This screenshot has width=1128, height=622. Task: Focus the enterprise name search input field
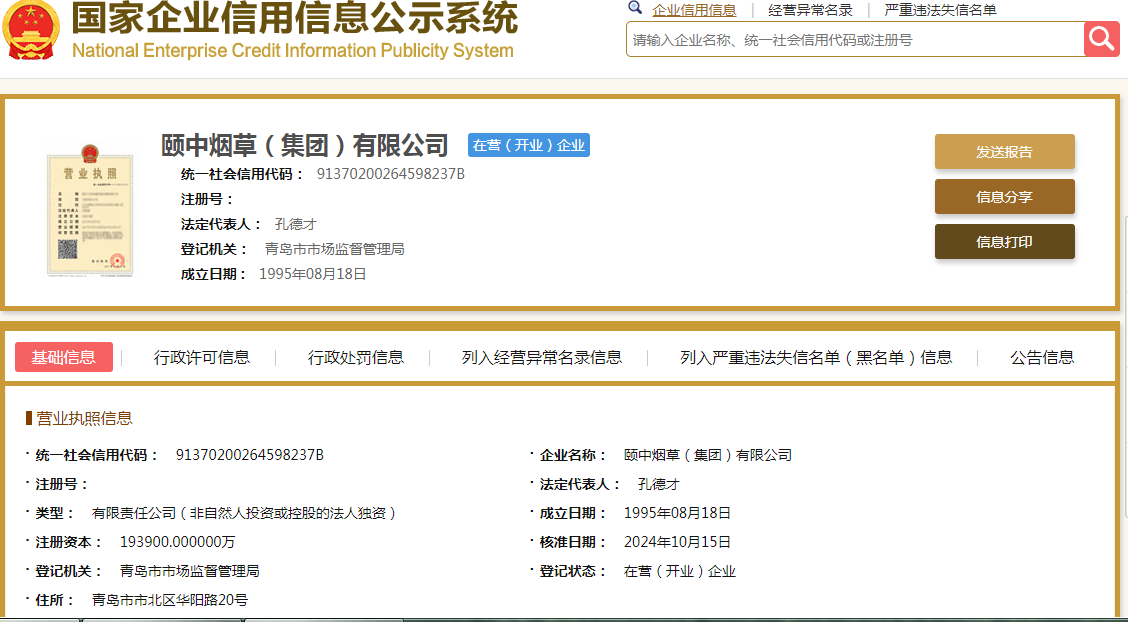point(854,40)
